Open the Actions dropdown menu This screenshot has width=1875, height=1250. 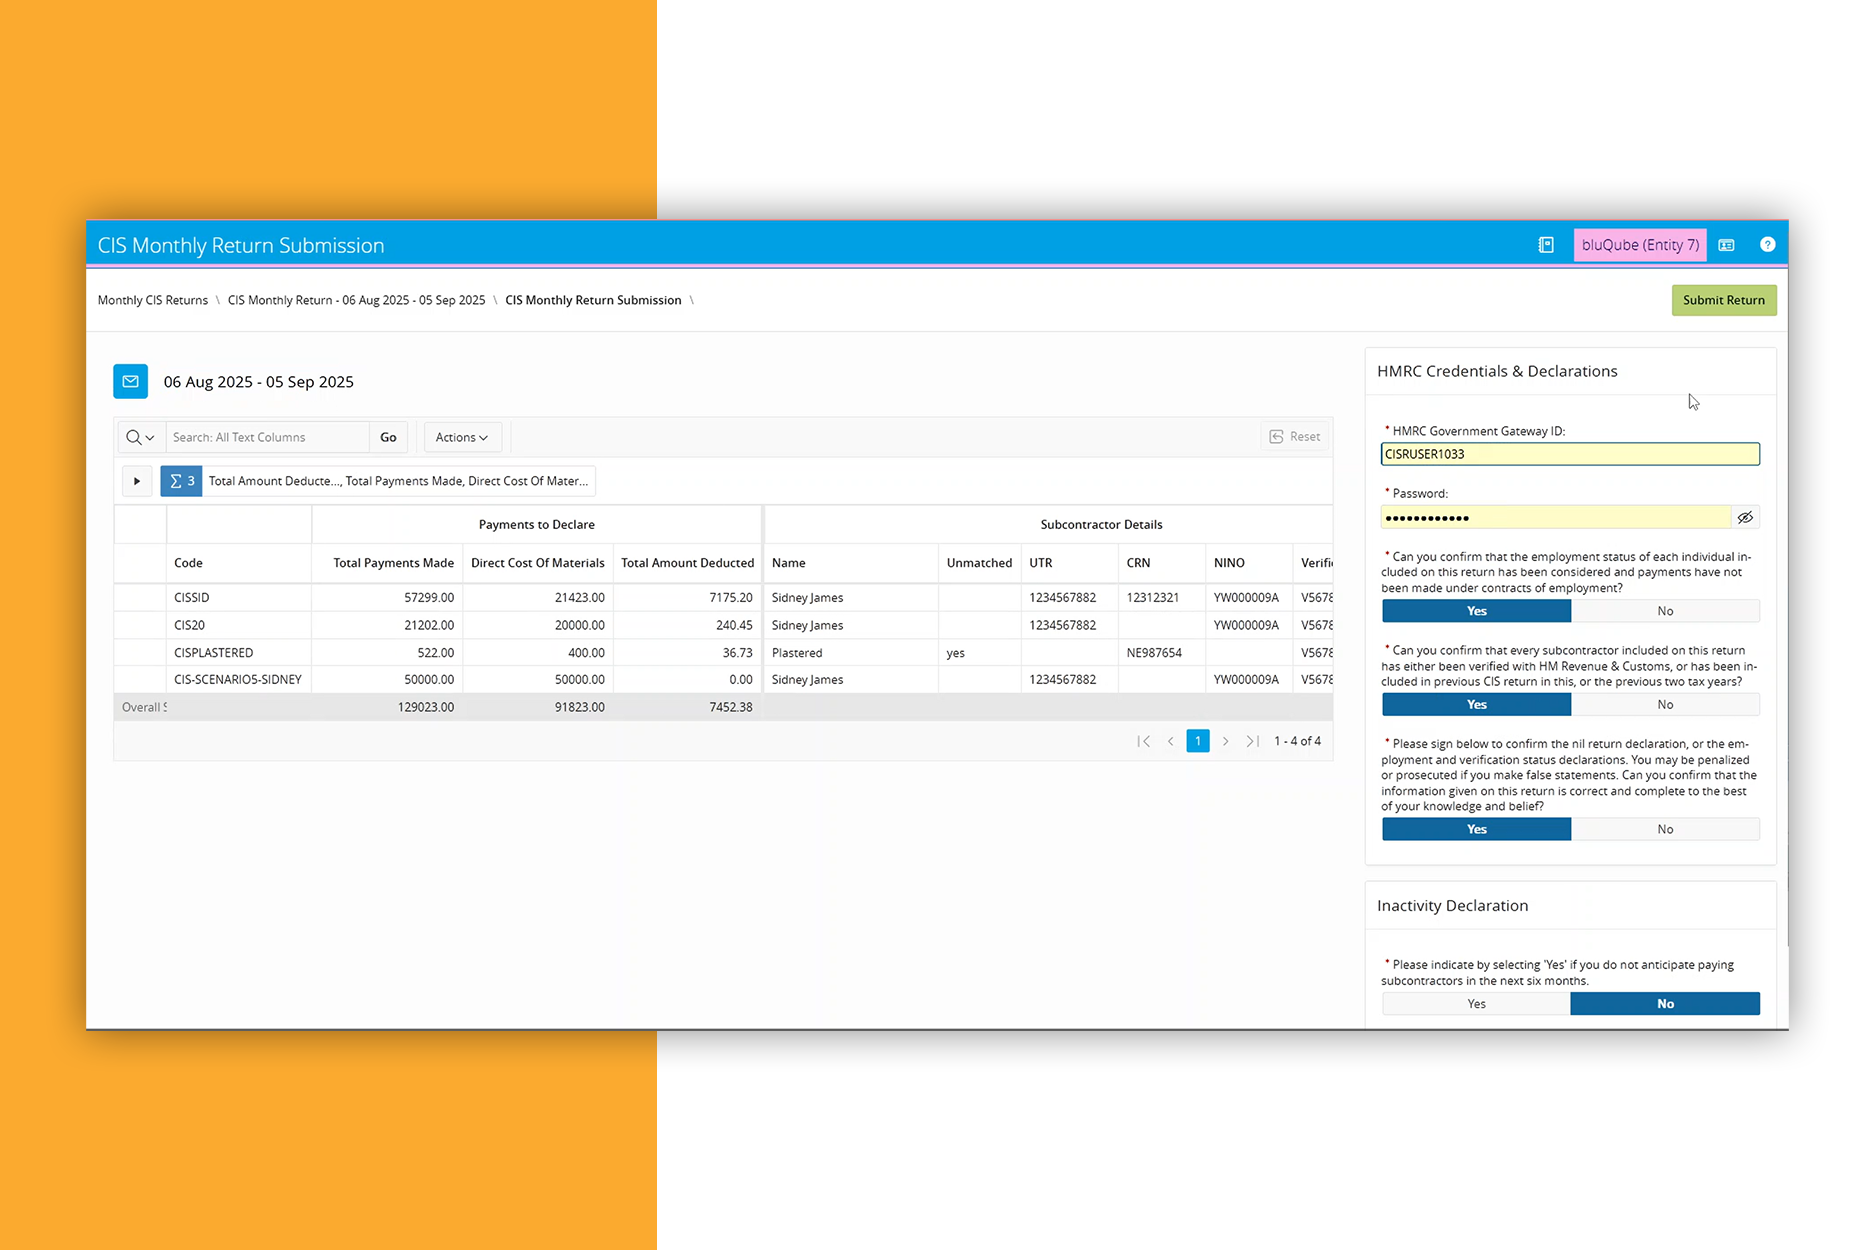point(462,437)
